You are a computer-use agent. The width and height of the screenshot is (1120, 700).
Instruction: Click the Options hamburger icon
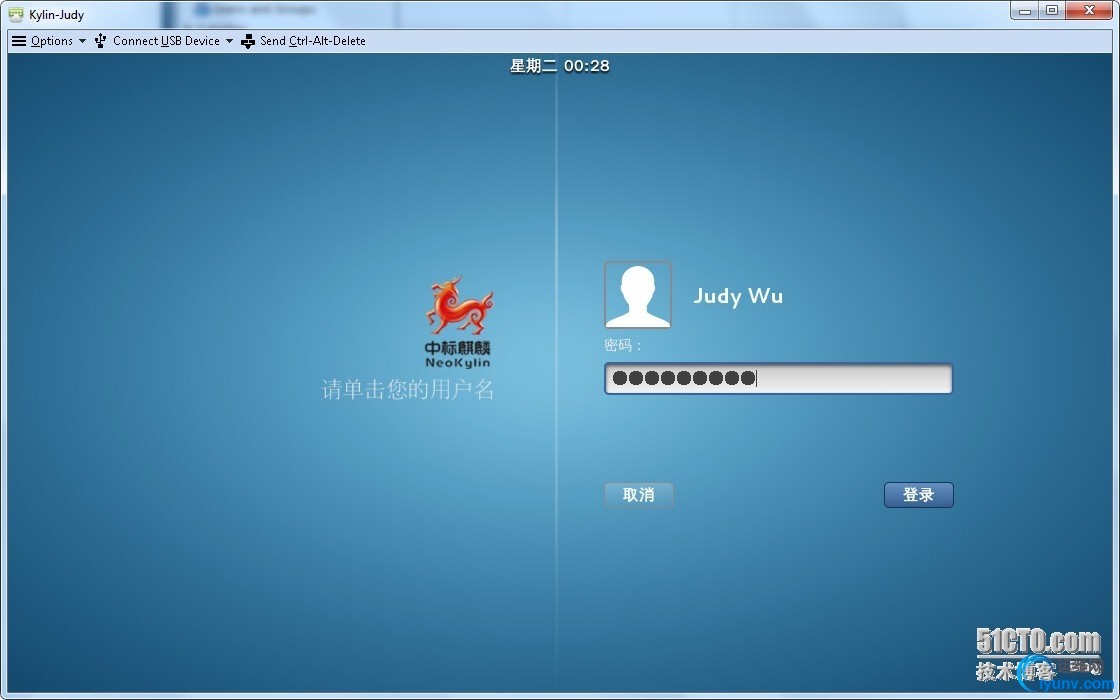pyautogui.click(x=19, y=41)
